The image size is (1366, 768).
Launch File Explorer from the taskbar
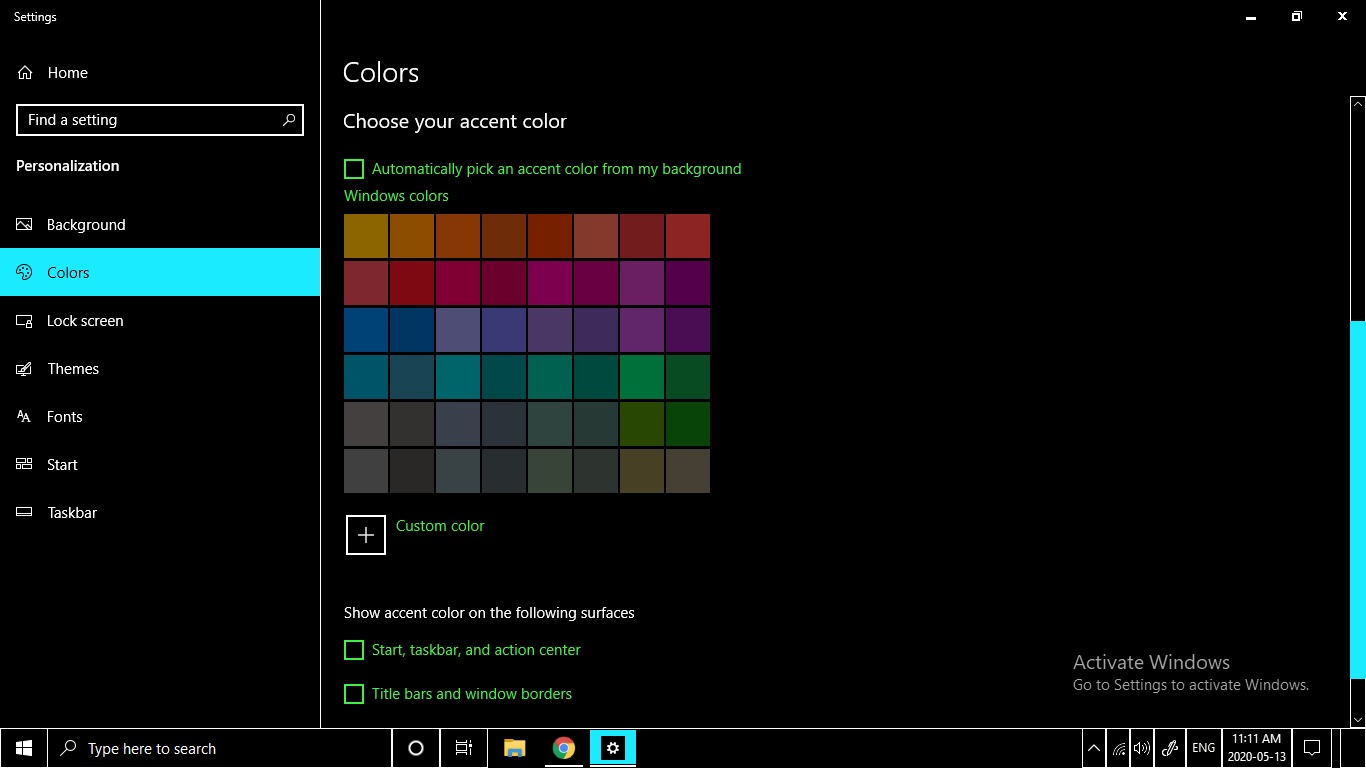(x=515, y=748)
